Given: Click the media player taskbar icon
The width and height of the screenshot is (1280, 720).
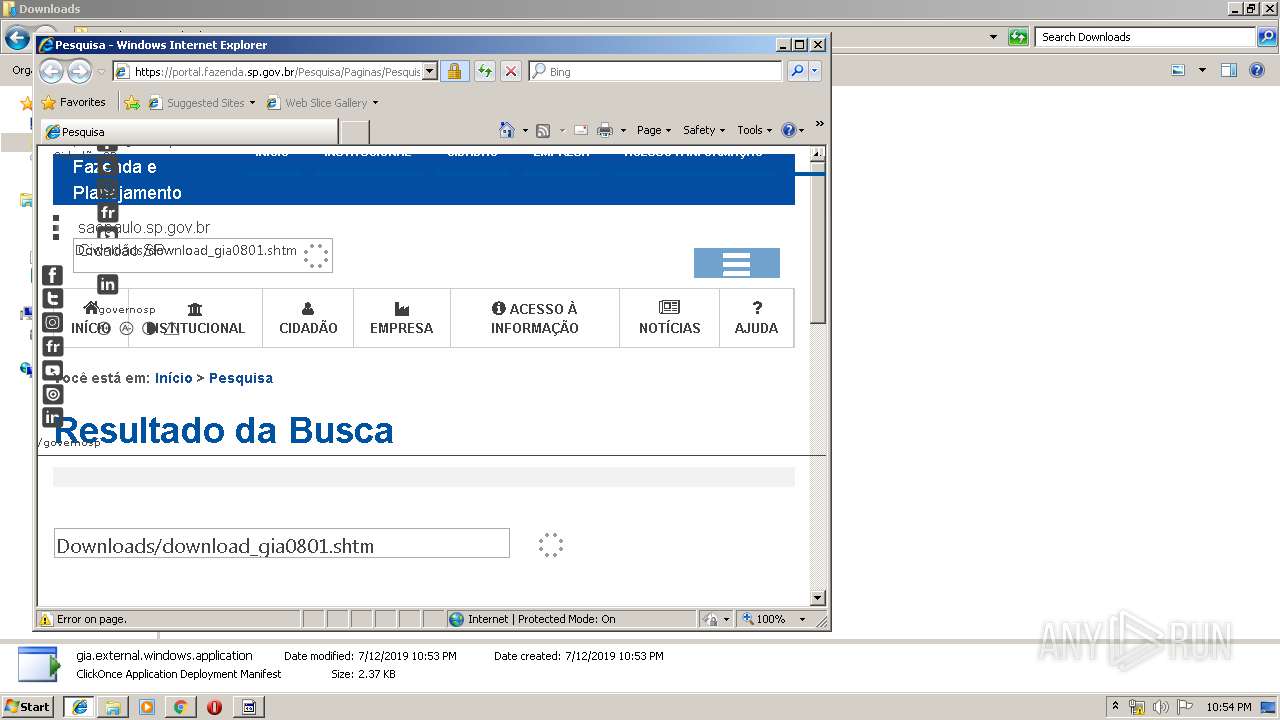Looking at the screenshot, I should (147, 707).
